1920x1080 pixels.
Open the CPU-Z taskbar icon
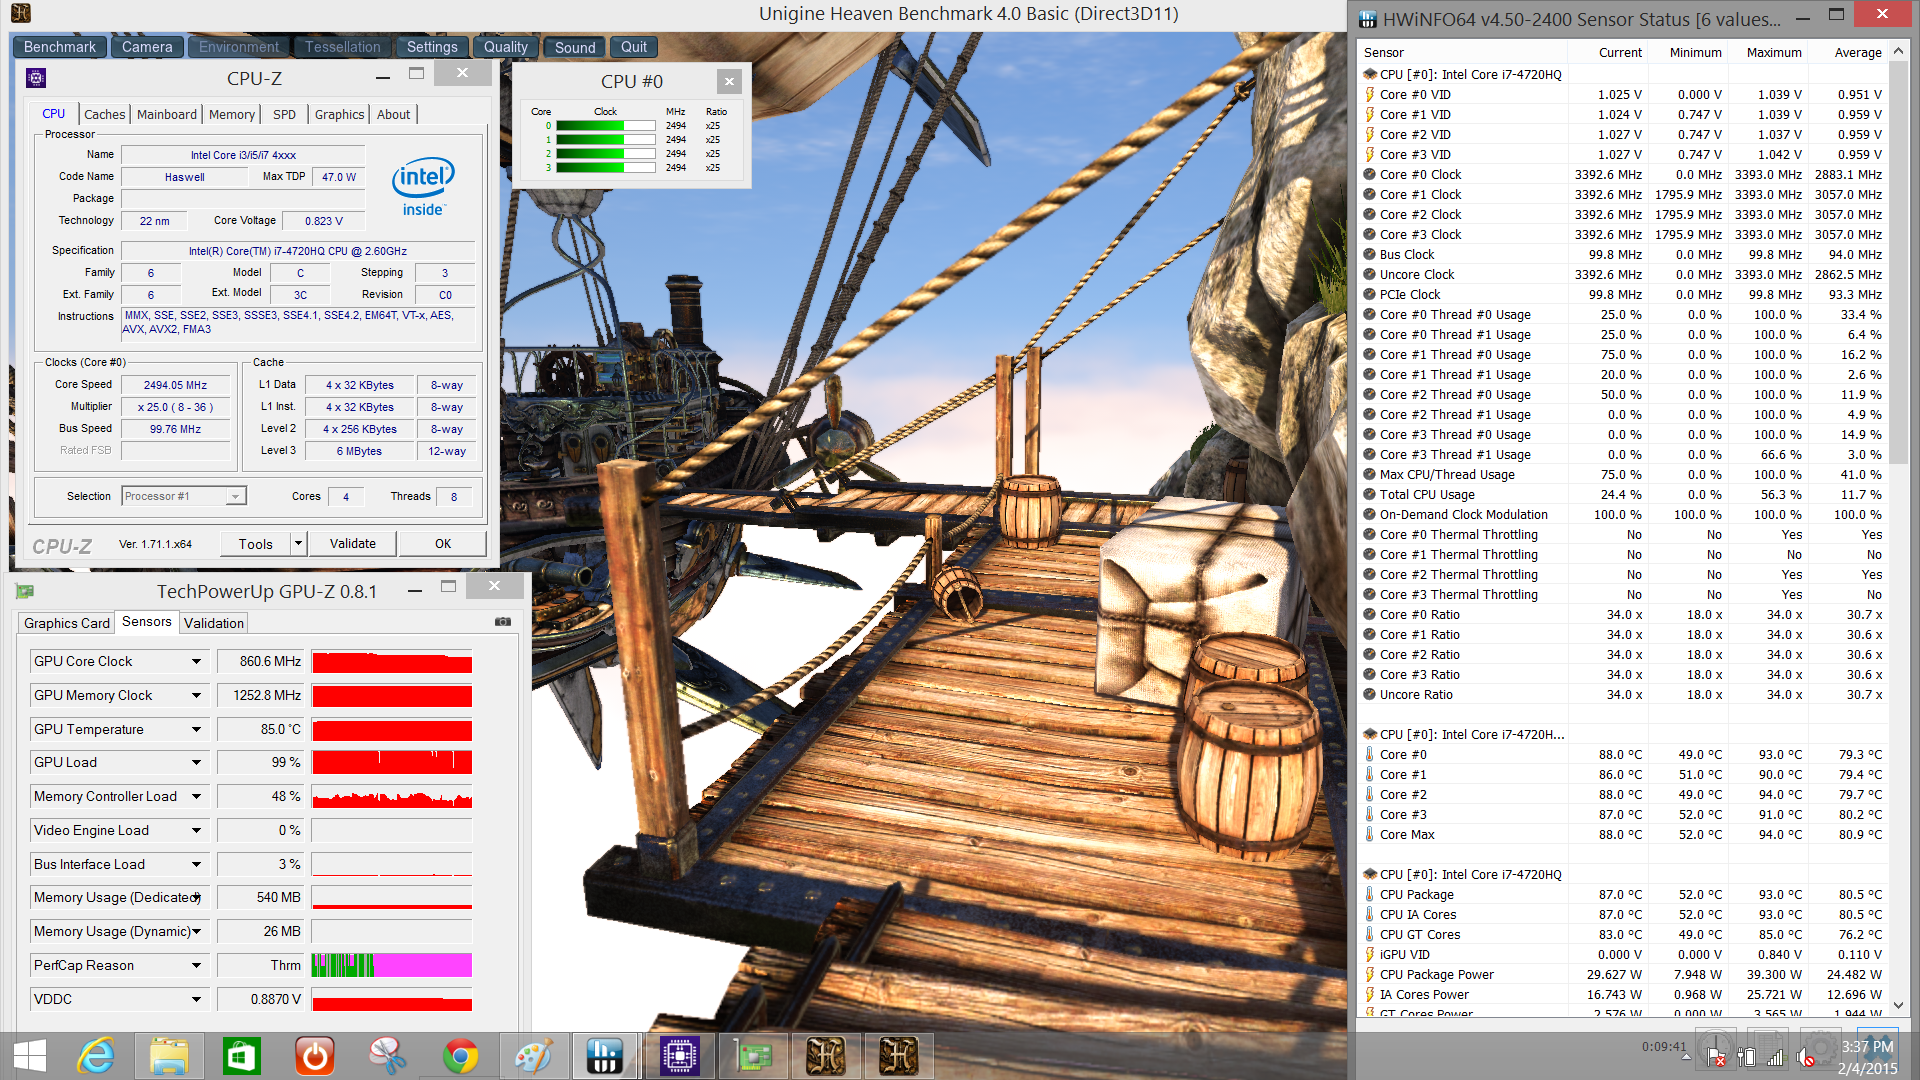[679, 1056]
